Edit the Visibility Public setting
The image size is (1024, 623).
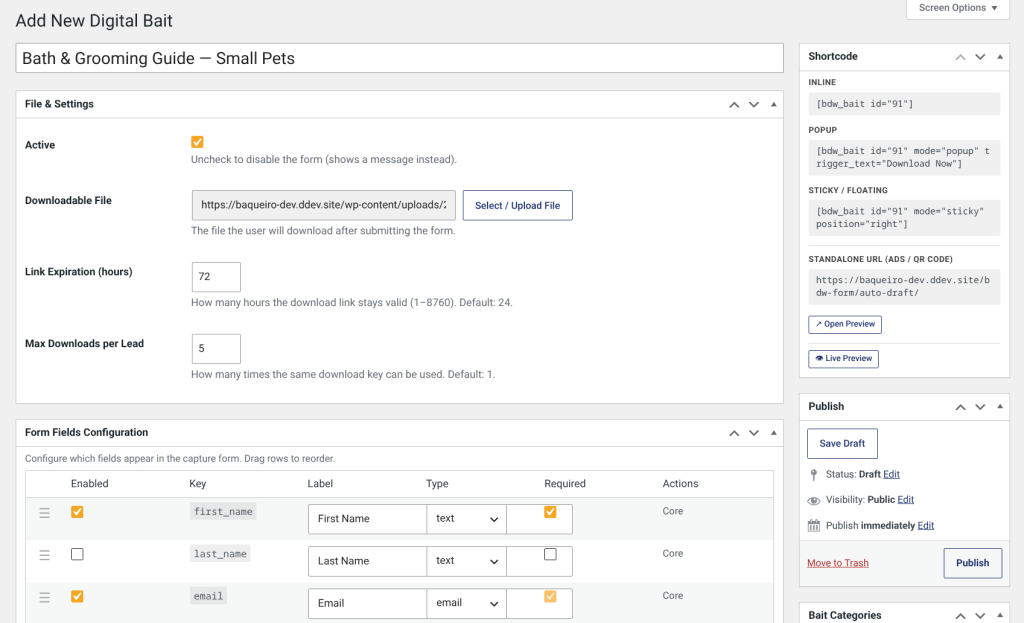[906, 500]
